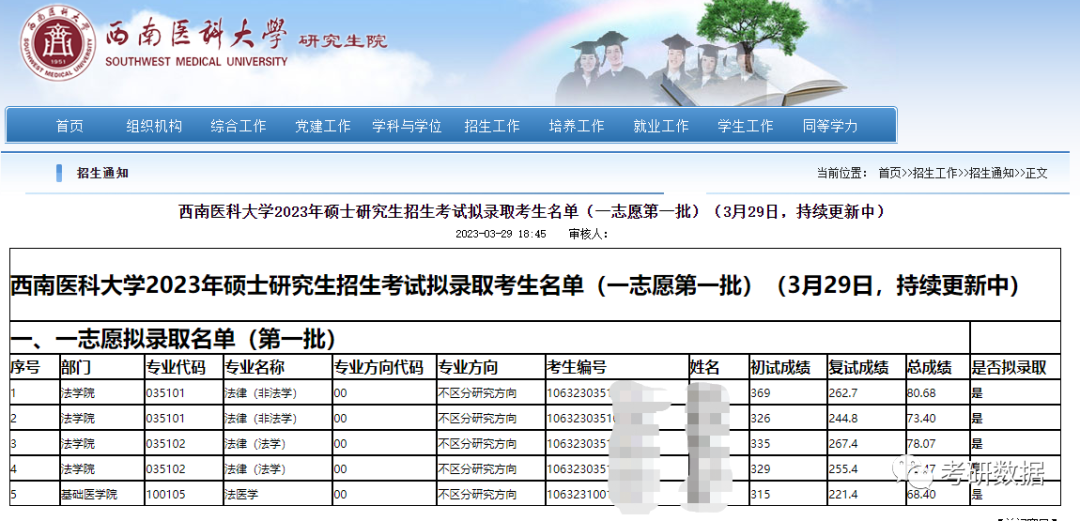Click initial score 326
Viewport: 1080px width, 521px height.
pos(761,418)
